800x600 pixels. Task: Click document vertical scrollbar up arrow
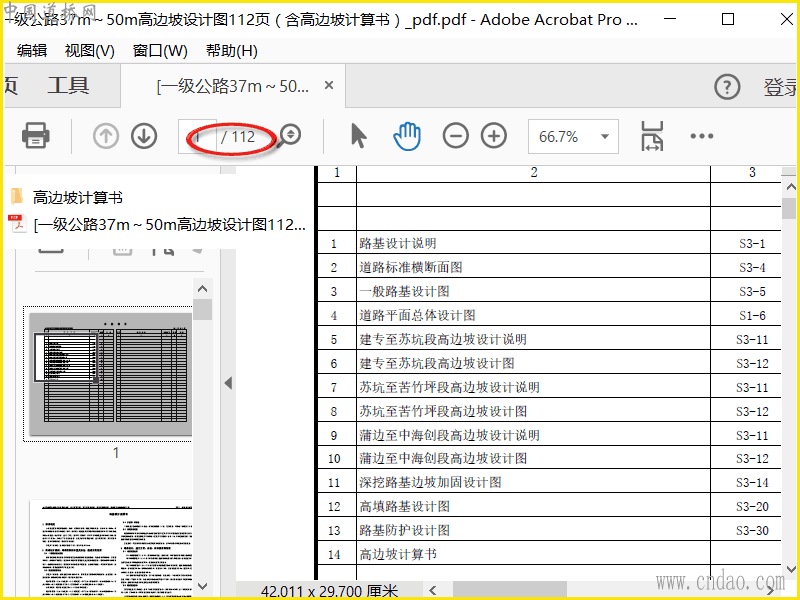click(790, 187)
